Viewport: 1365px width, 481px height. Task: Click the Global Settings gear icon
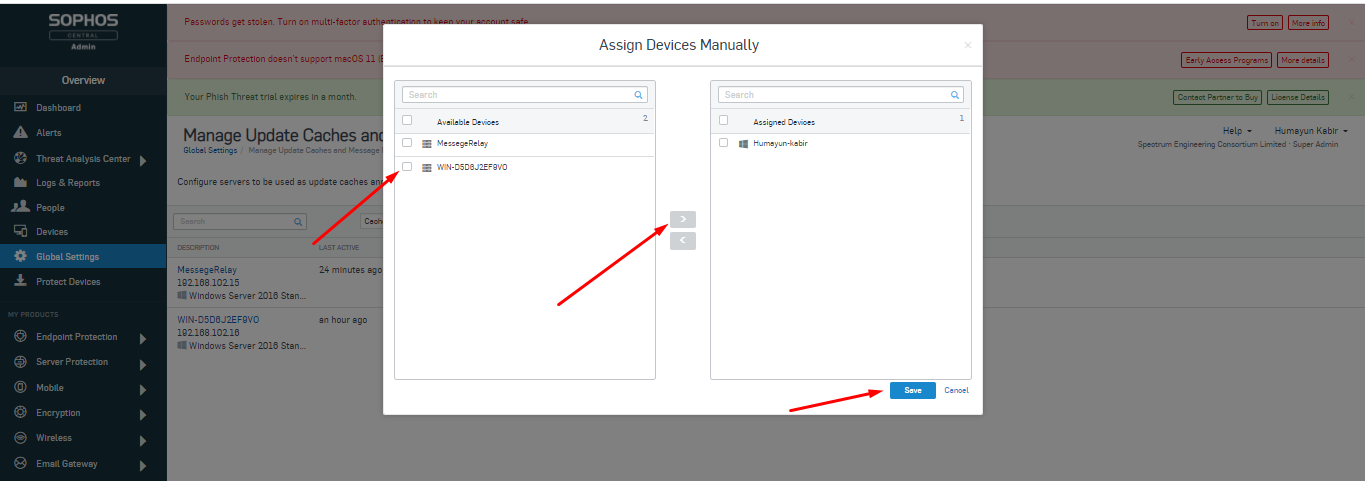pyautogui.click(x=20, y=256)
